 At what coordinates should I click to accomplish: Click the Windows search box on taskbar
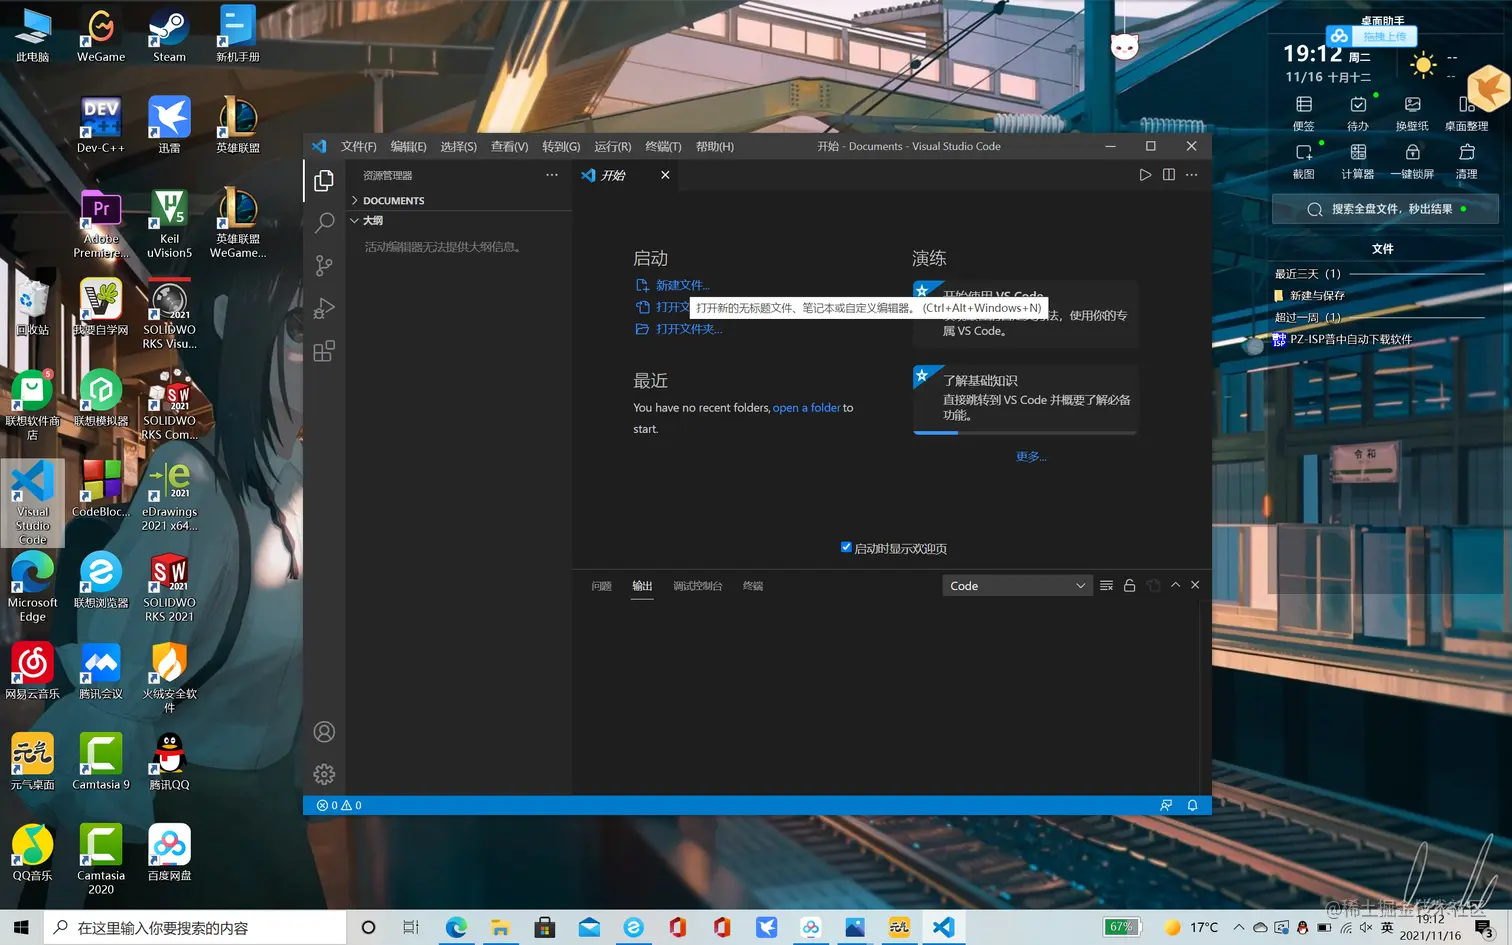coord(195,927)
